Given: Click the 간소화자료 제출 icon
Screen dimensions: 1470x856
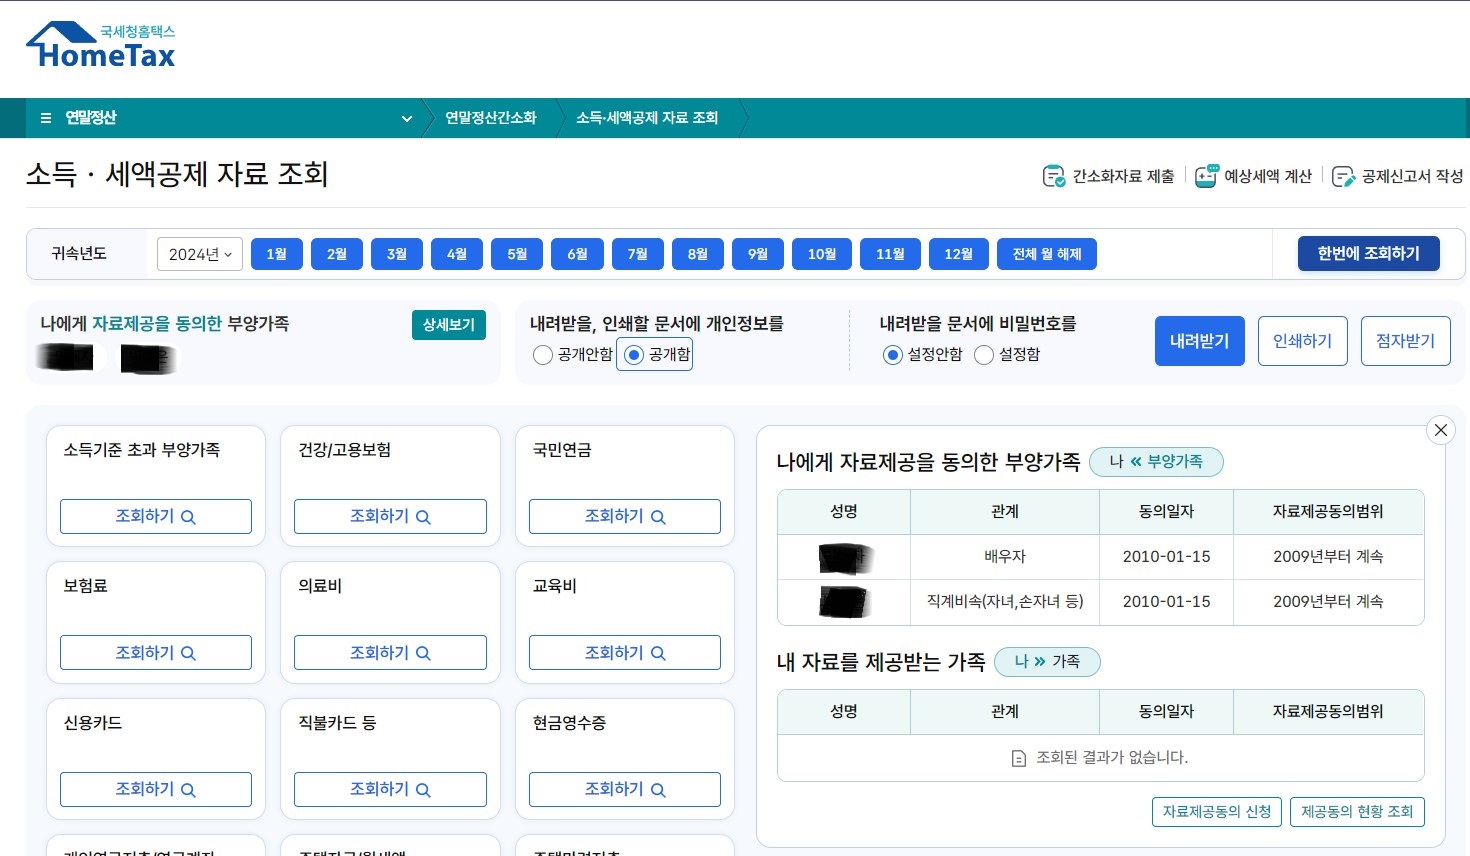Looking at the screenshot, I should pos(1054,176).
